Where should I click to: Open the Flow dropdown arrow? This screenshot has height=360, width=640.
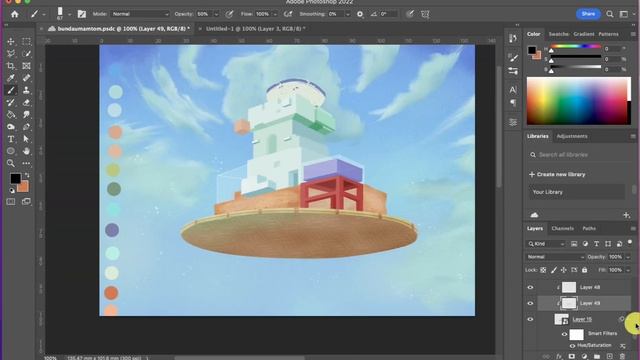[x=275, y=14]
